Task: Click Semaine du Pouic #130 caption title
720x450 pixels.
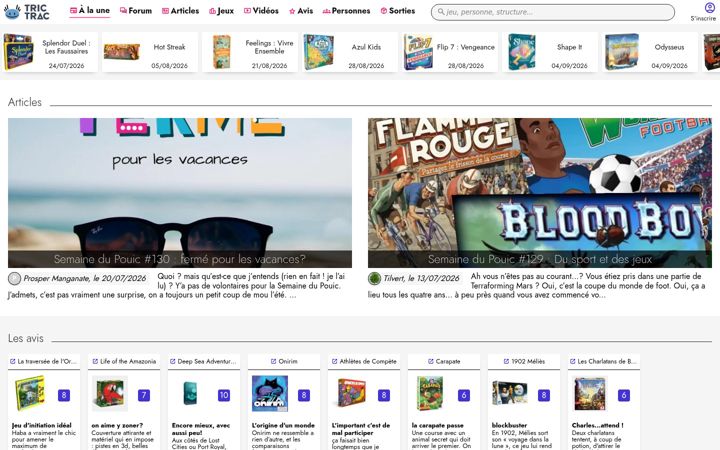Action: [x=180, y=259]
